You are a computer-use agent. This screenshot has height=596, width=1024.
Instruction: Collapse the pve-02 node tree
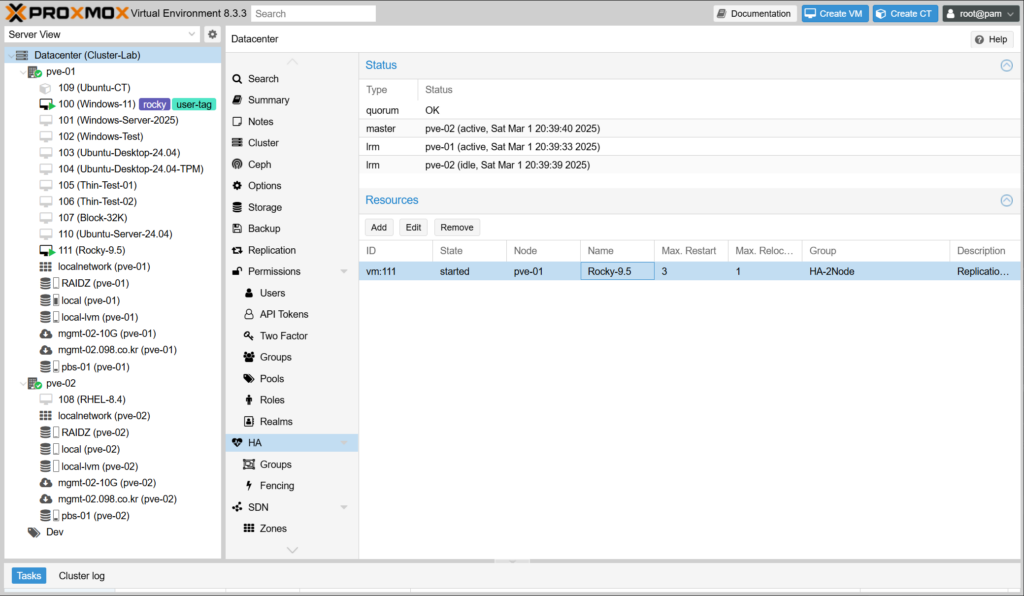point(23,383)
